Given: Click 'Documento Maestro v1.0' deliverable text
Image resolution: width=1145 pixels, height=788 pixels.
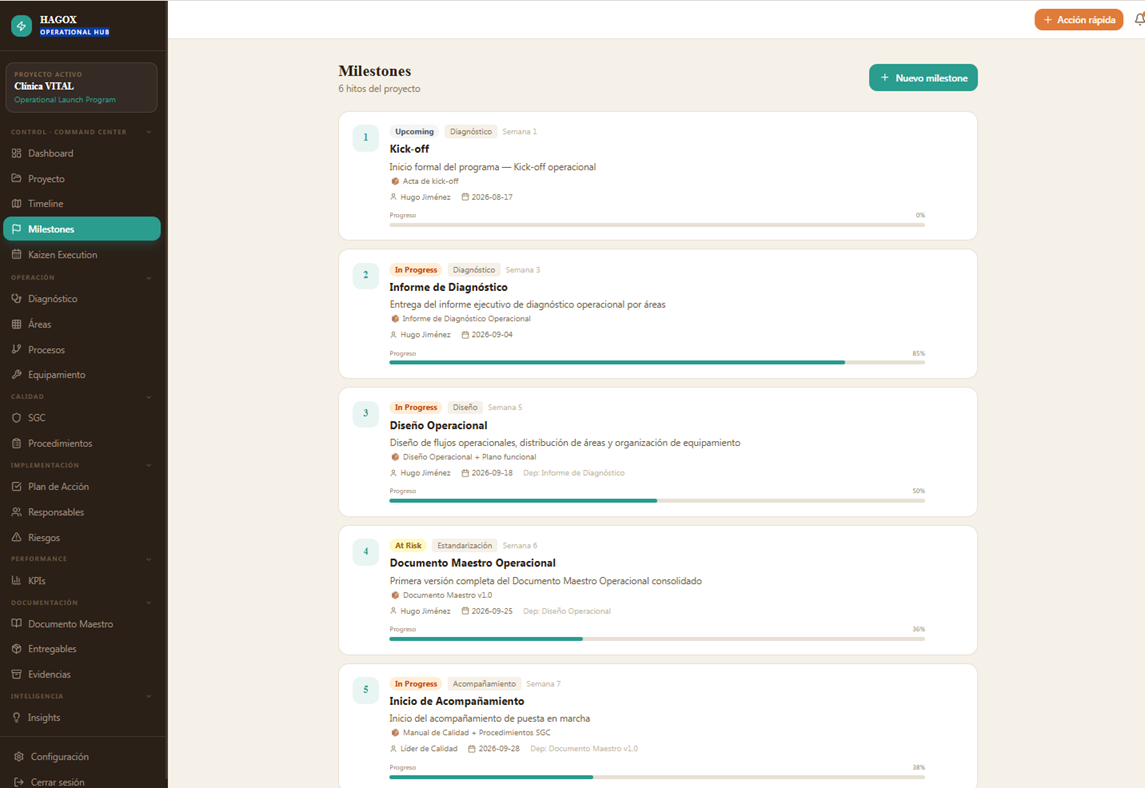Looking at the screenshot, I should tap(448, 595).
